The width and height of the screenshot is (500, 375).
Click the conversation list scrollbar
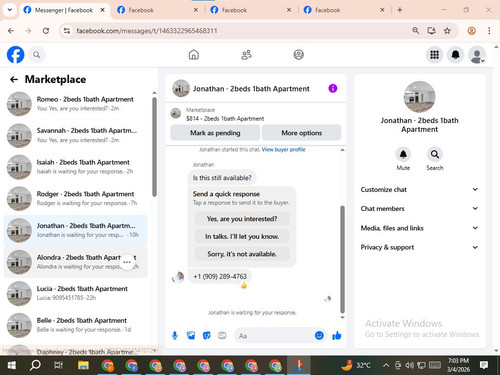154,147
